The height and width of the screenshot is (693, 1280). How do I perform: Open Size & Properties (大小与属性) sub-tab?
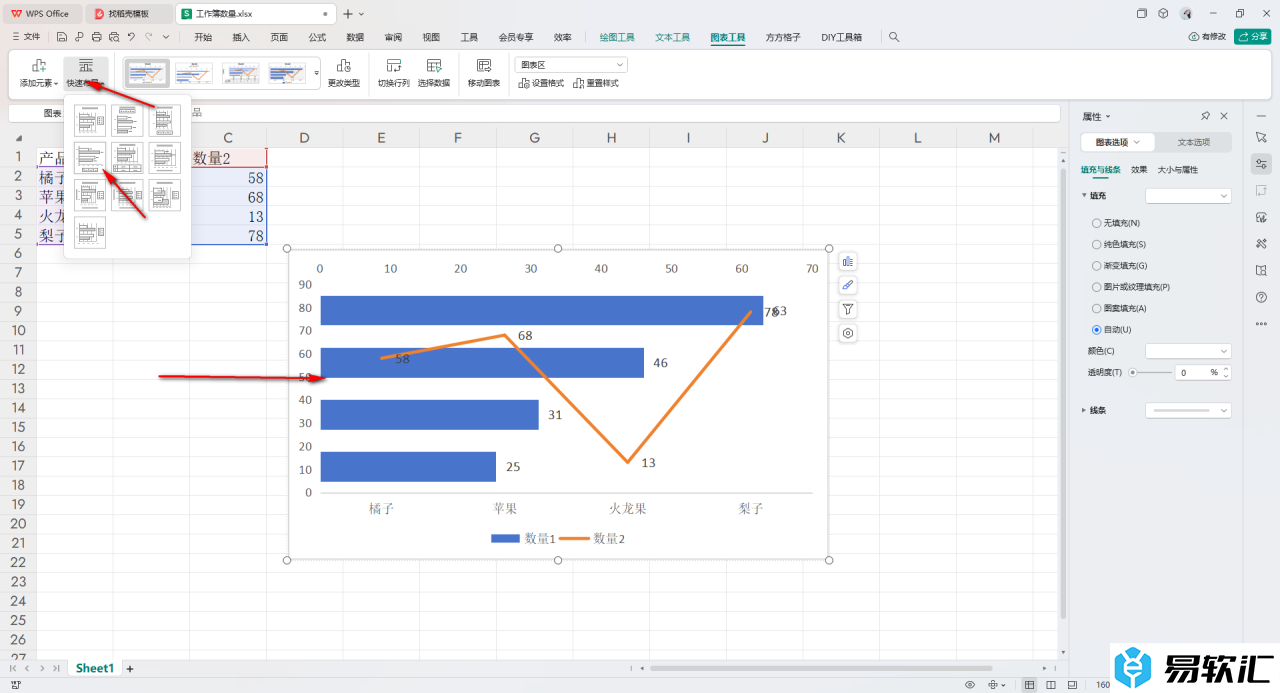tap(1178, 170)
